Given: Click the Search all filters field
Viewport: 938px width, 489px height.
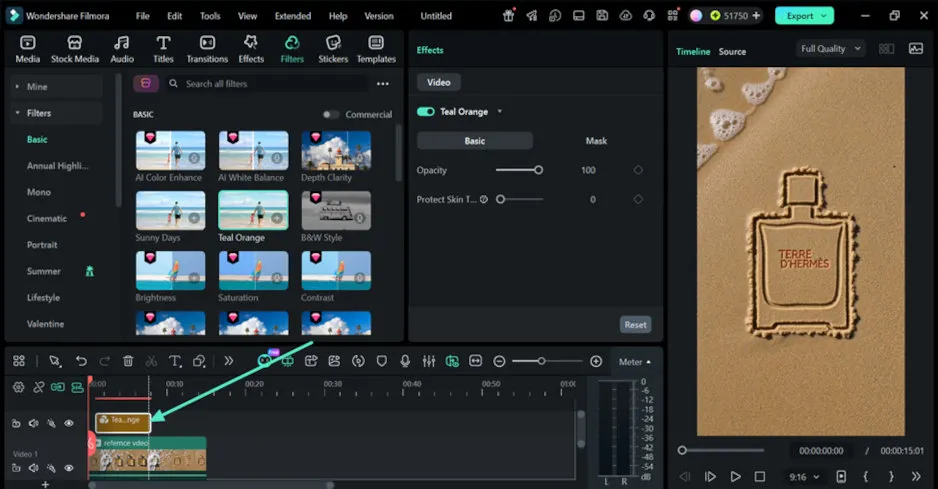Looking at the screenshot, I should point(267,84).
